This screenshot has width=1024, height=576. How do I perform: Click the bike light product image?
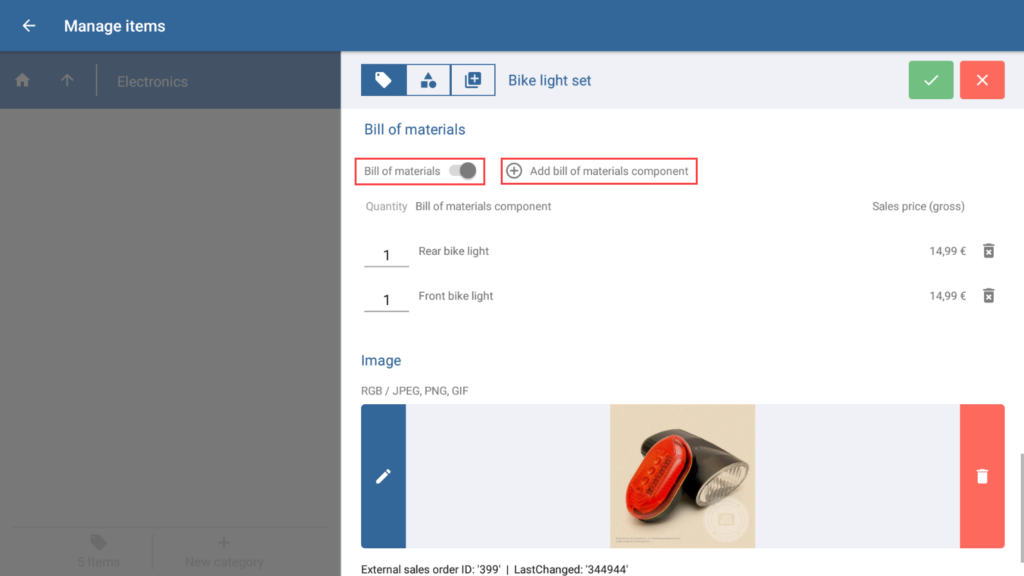pos(682,476)
